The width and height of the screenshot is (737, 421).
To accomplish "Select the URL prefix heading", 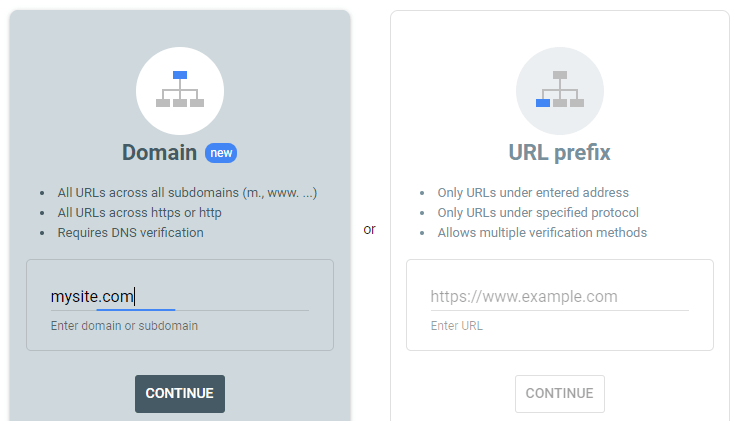I will [559, 153].
